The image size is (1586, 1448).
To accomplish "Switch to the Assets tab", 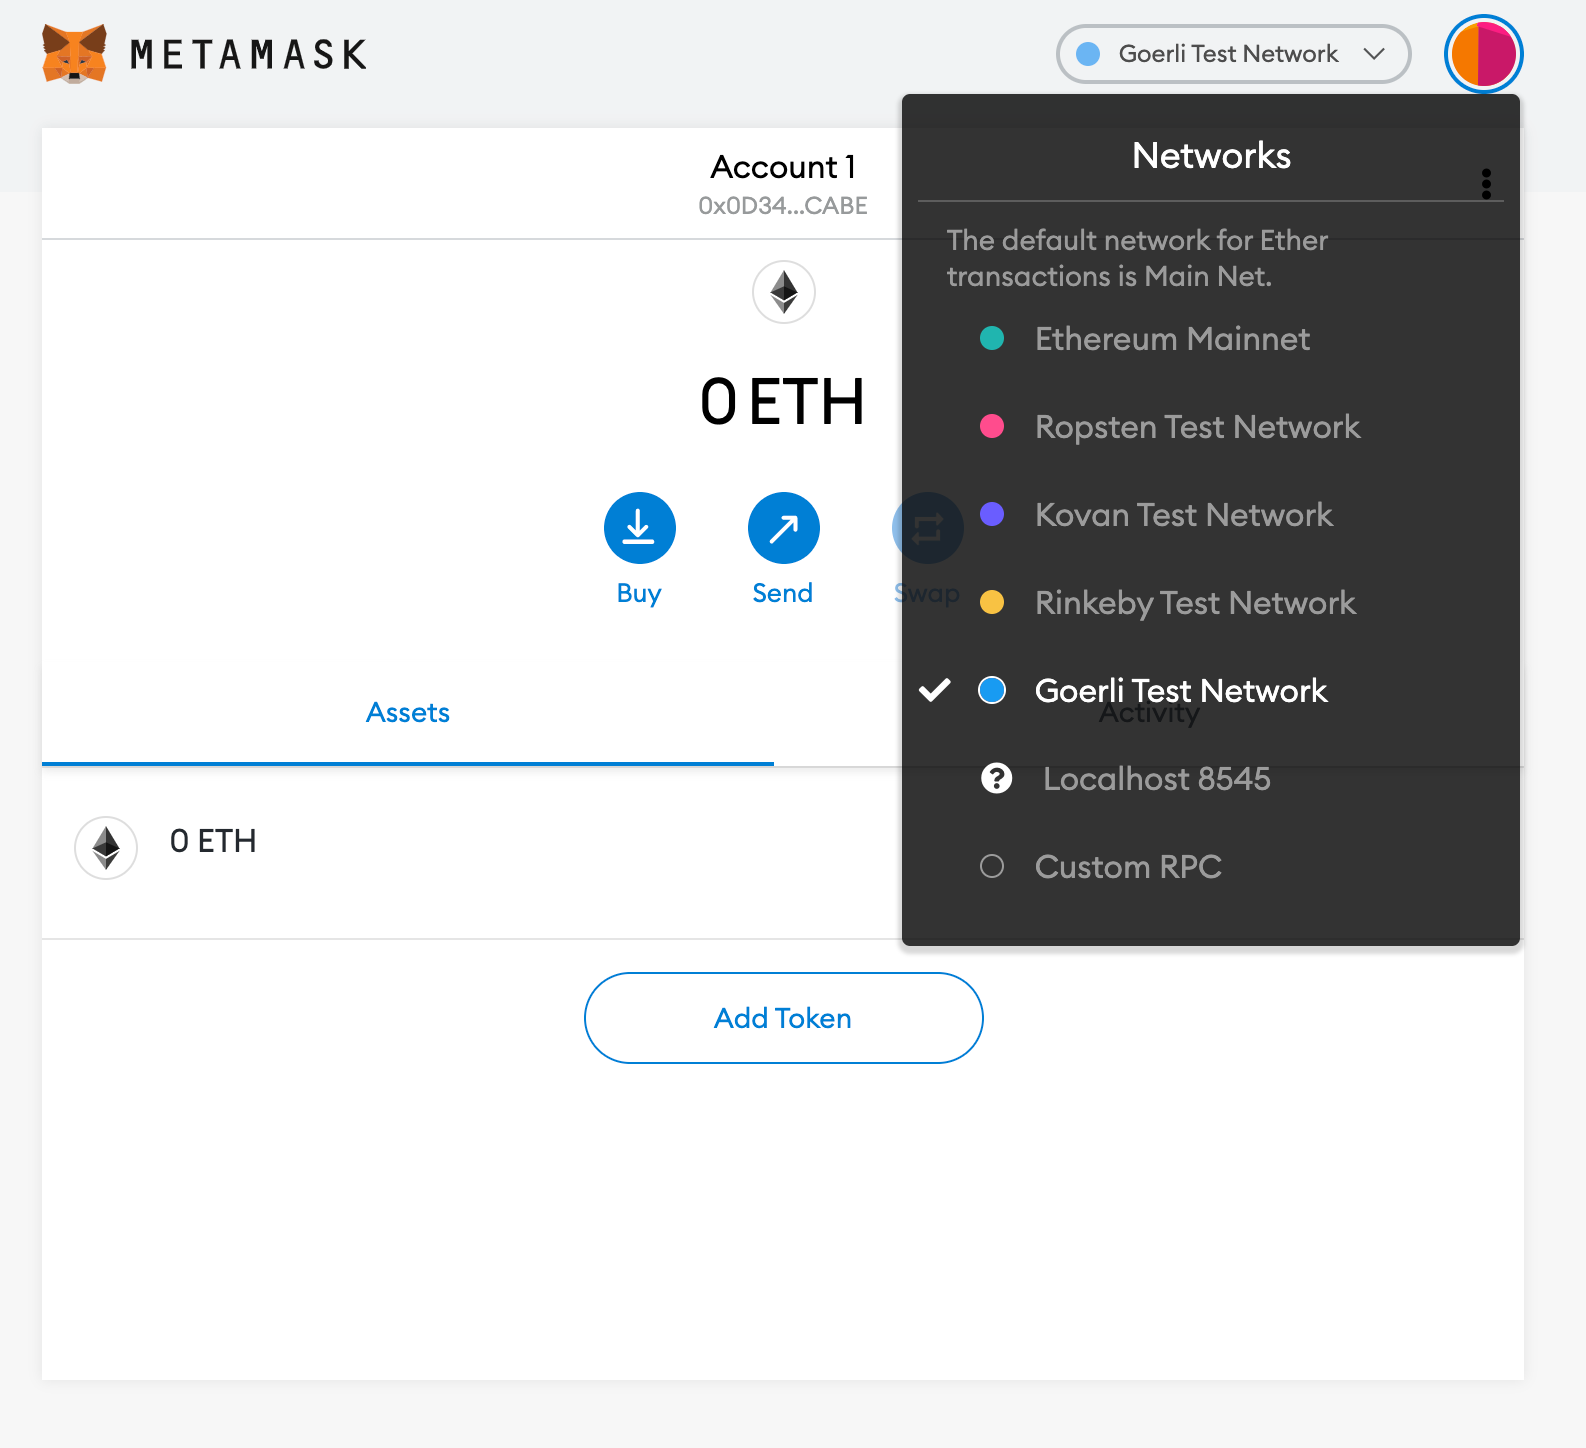I will pyautogui.click(x=408, y=712).
